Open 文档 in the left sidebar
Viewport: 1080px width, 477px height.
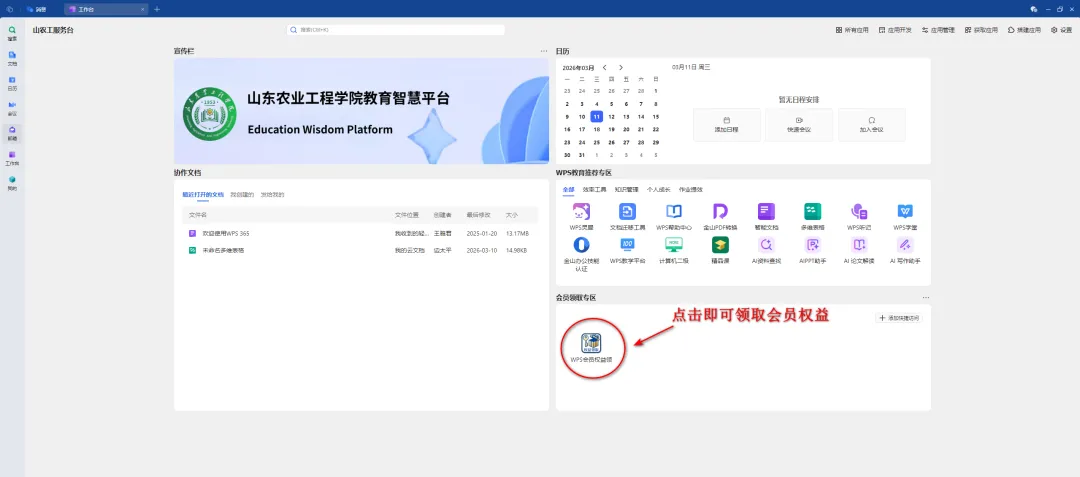(x=12, y=58)
